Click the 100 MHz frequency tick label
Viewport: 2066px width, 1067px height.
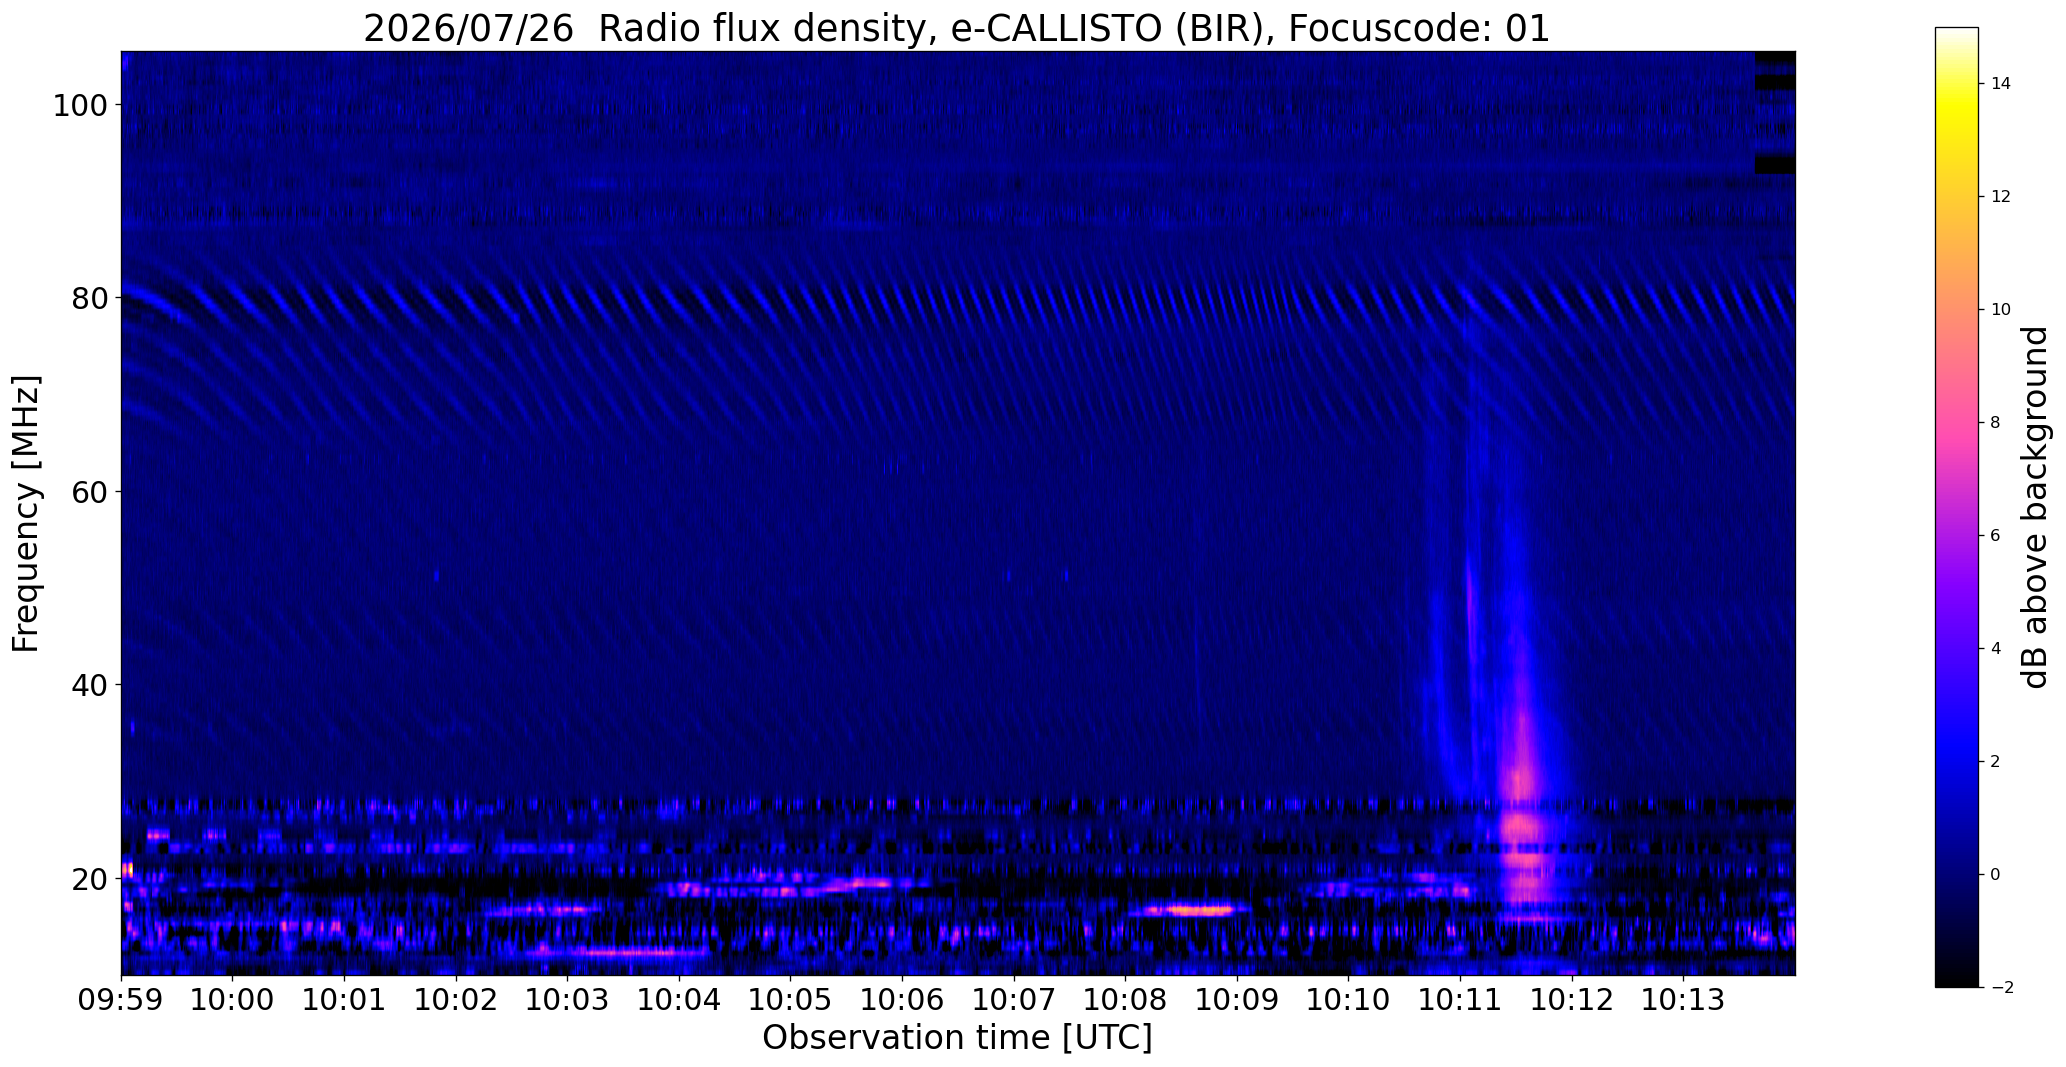click(80, 105)
